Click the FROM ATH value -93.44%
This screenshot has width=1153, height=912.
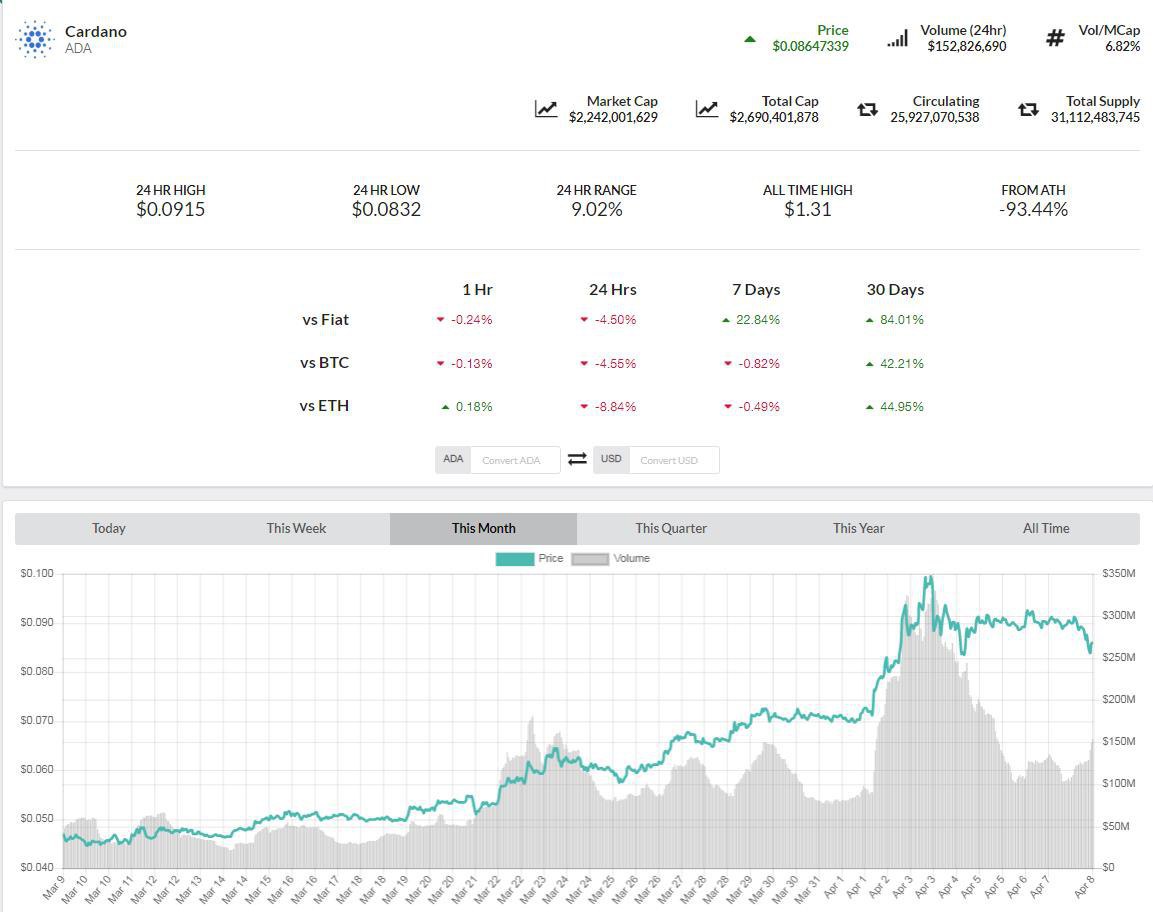tap(1033, 210)
